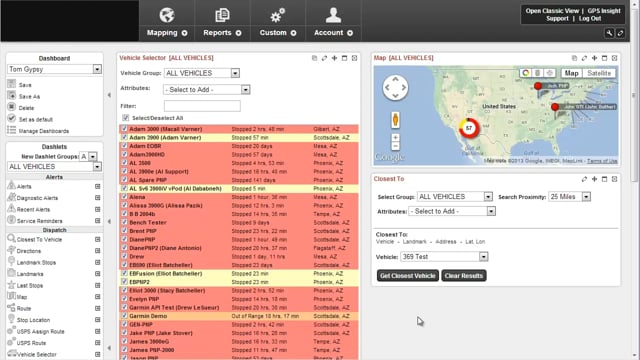Toggle checkbox for Drew

click(124, 257)
